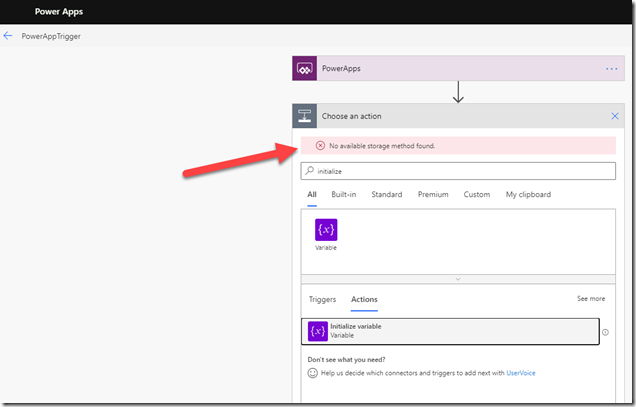This screenshot has height=407, width=636.
Task: Open the UserVoice link
Action: [521, 373]
